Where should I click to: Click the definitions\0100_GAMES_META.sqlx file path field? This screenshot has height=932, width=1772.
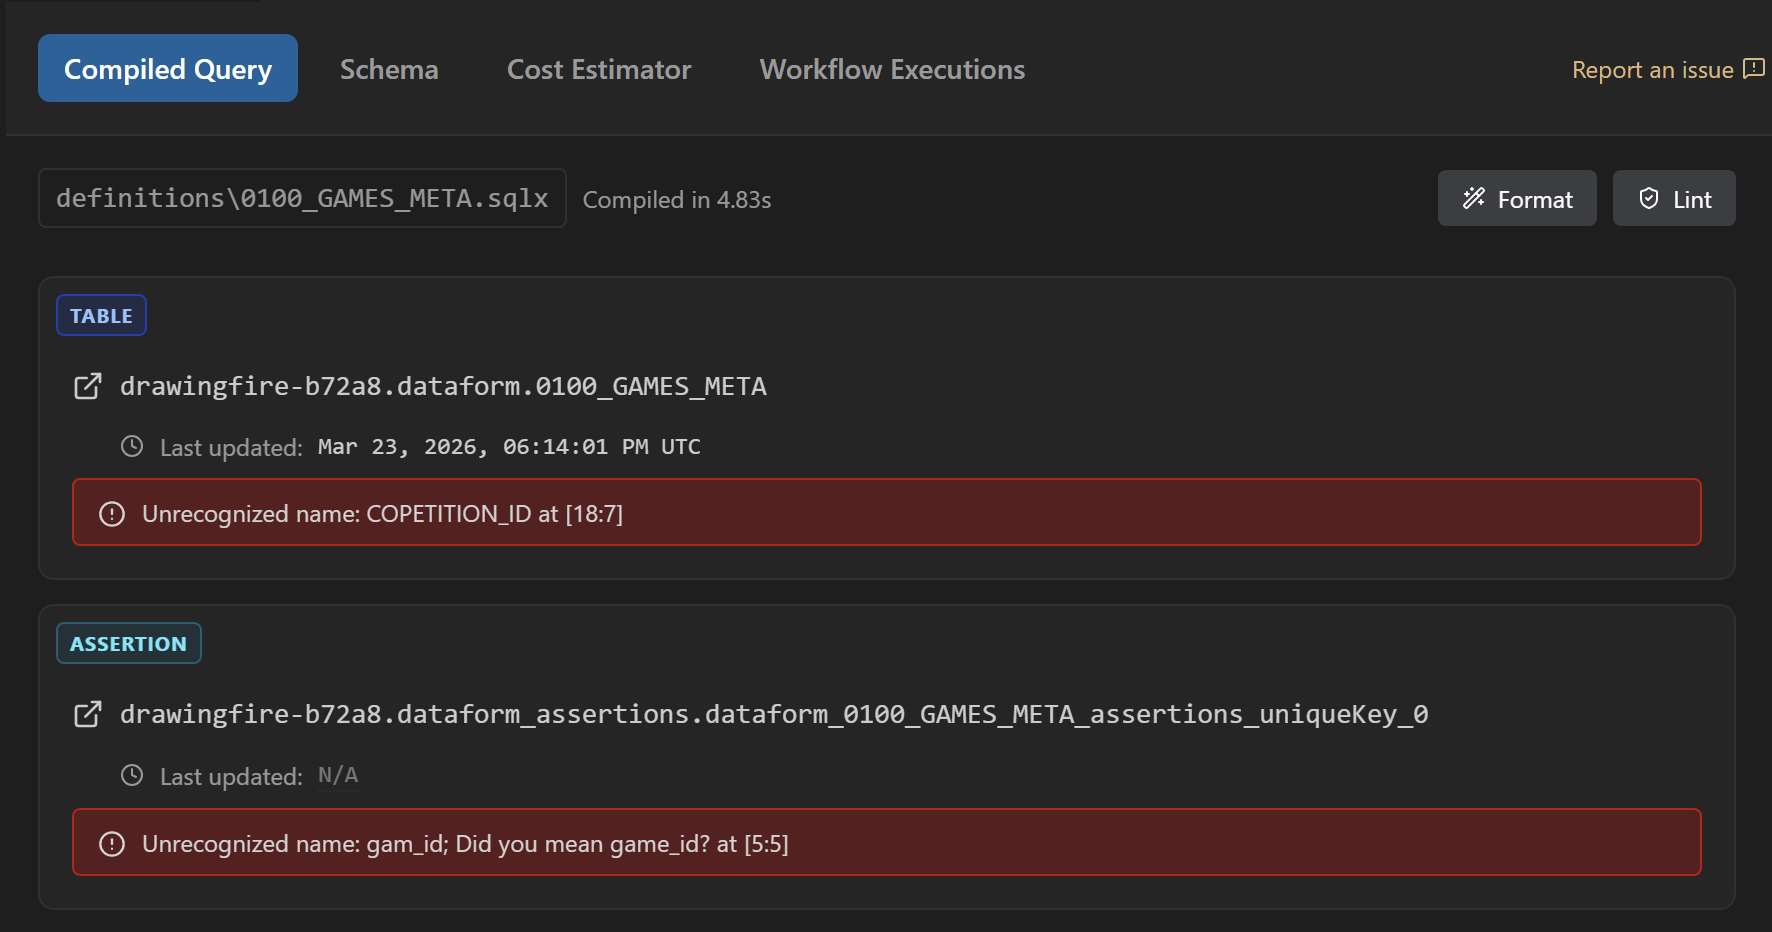302,198
